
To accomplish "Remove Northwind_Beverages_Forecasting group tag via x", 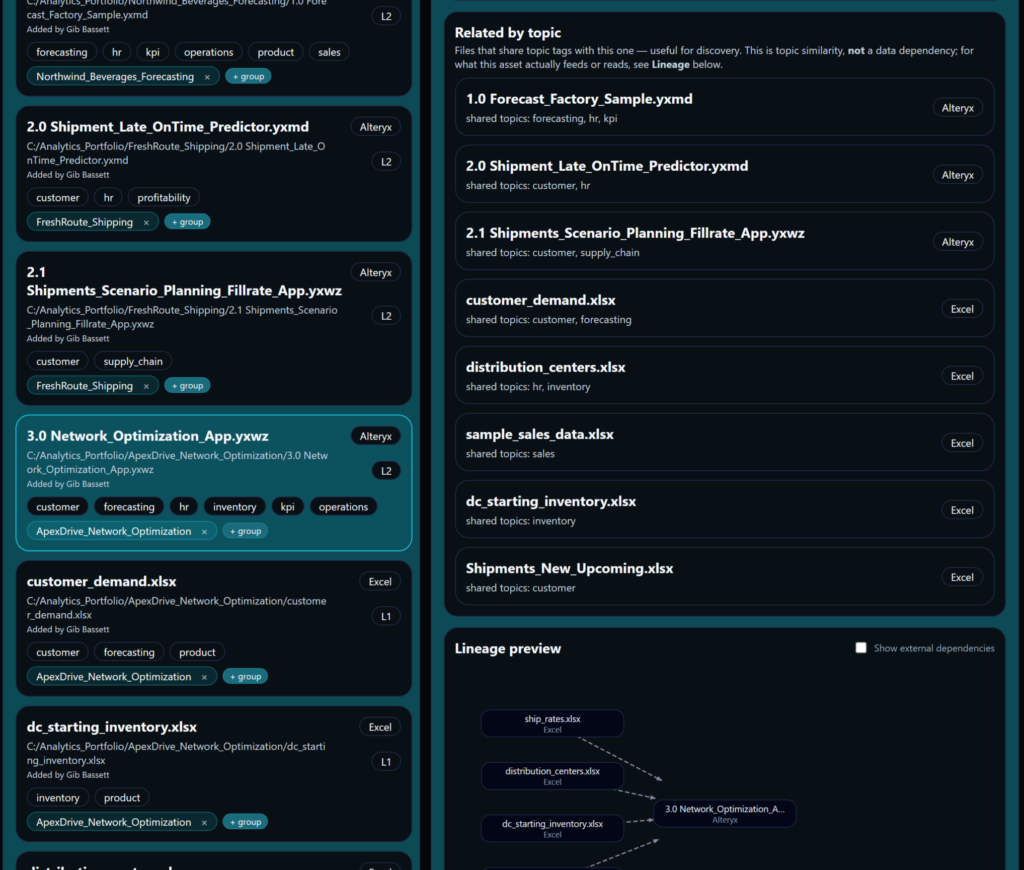I will point(207,77).
